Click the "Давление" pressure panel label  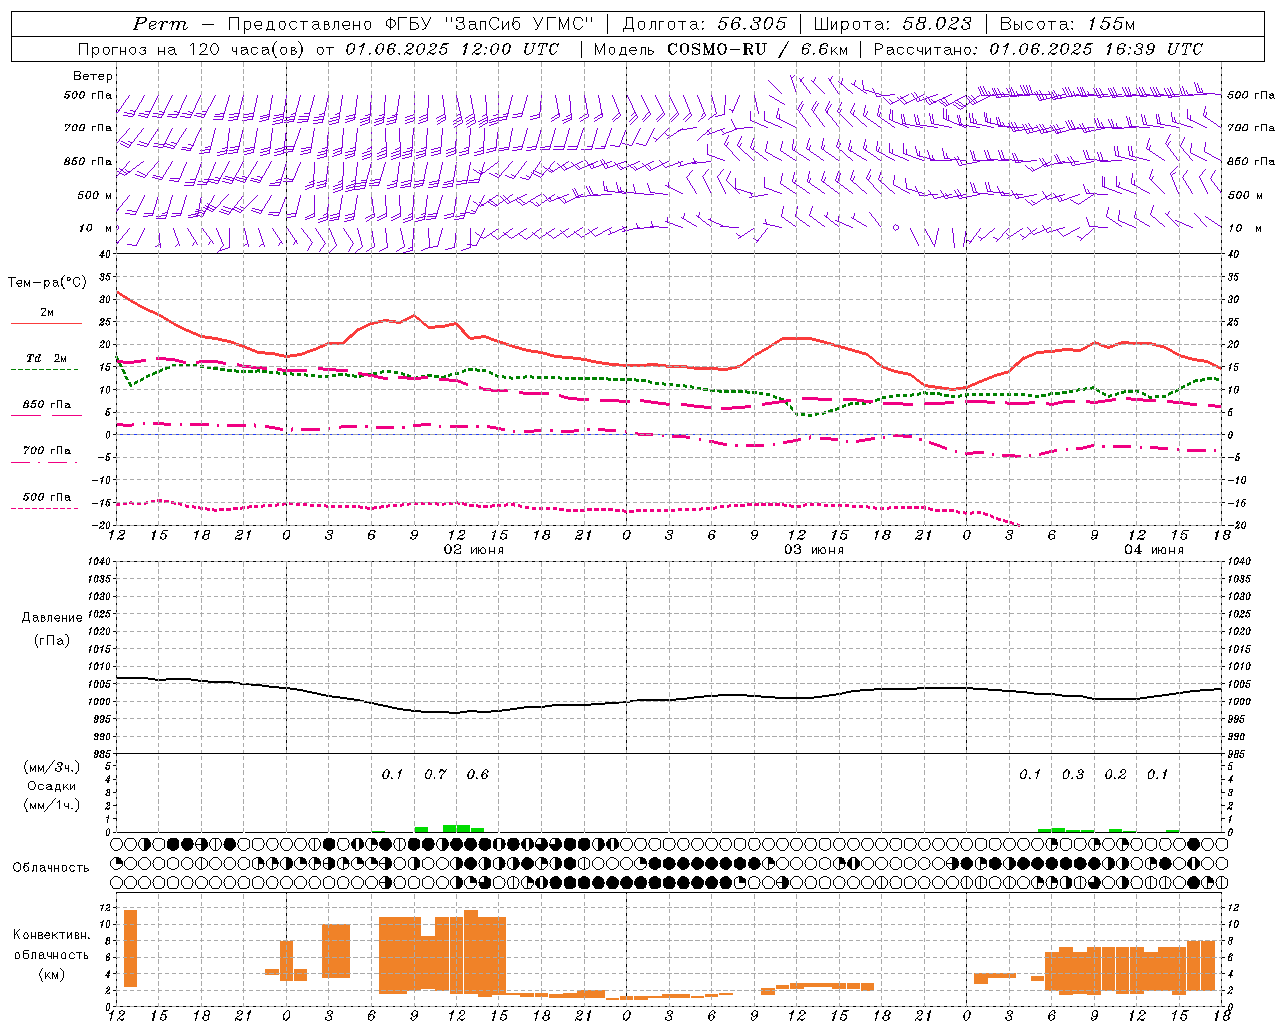(x=52, y=618)
